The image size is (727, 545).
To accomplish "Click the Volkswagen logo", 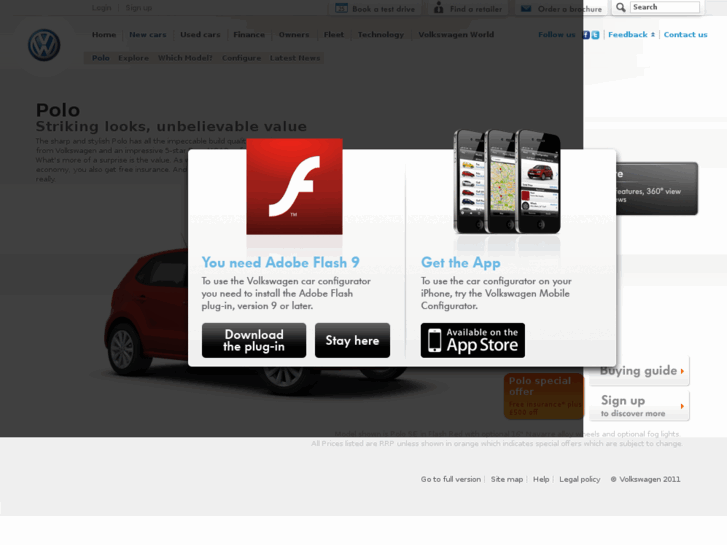I will [x=44, y=45].
